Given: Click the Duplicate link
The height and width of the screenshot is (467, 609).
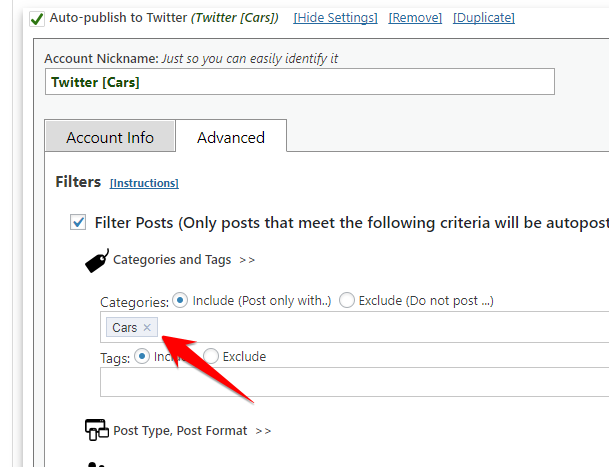Looking at the screenshot, I should [x=484, y=18].
